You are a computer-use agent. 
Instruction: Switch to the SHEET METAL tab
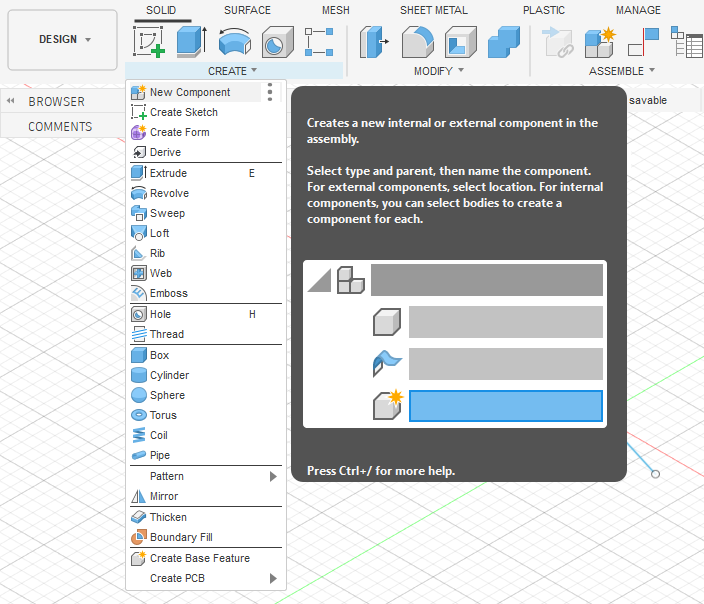click(x=435, y=10)
